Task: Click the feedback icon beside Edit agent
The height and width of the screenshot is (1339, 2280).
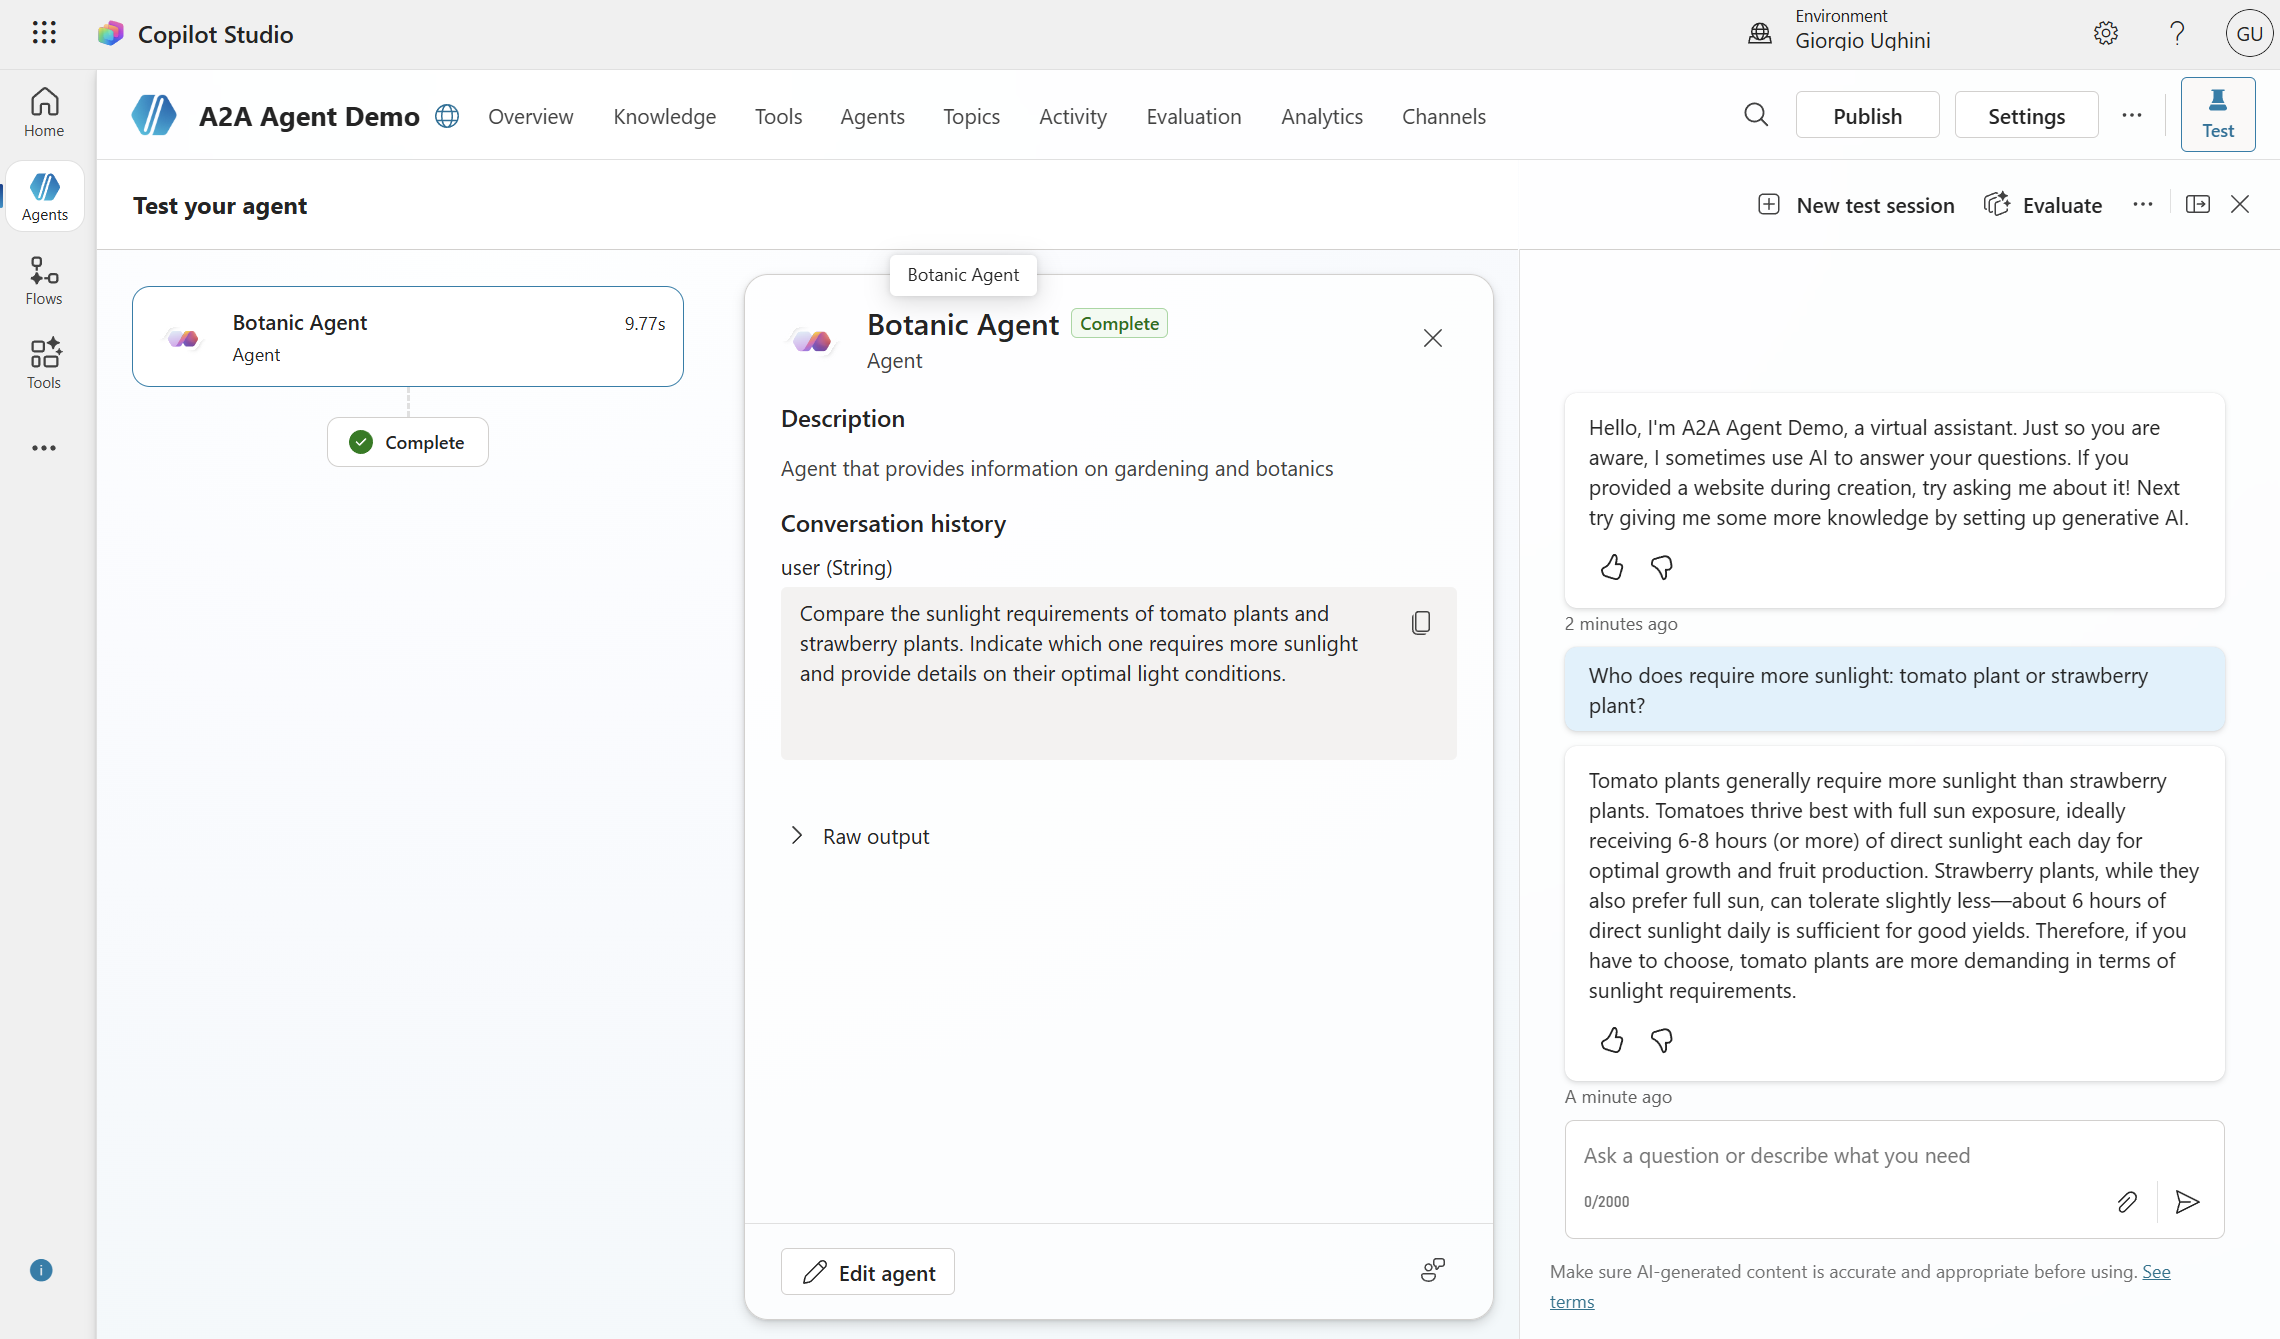Action: click(x=1433, y=1271)
